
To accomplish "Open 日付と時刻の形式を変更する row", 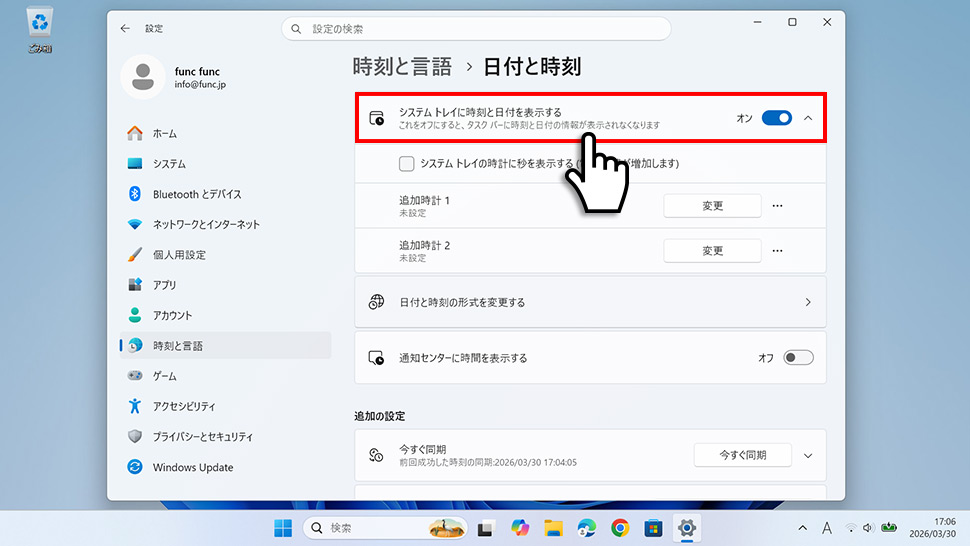I will pyautogui.click(x=590, y=302).
